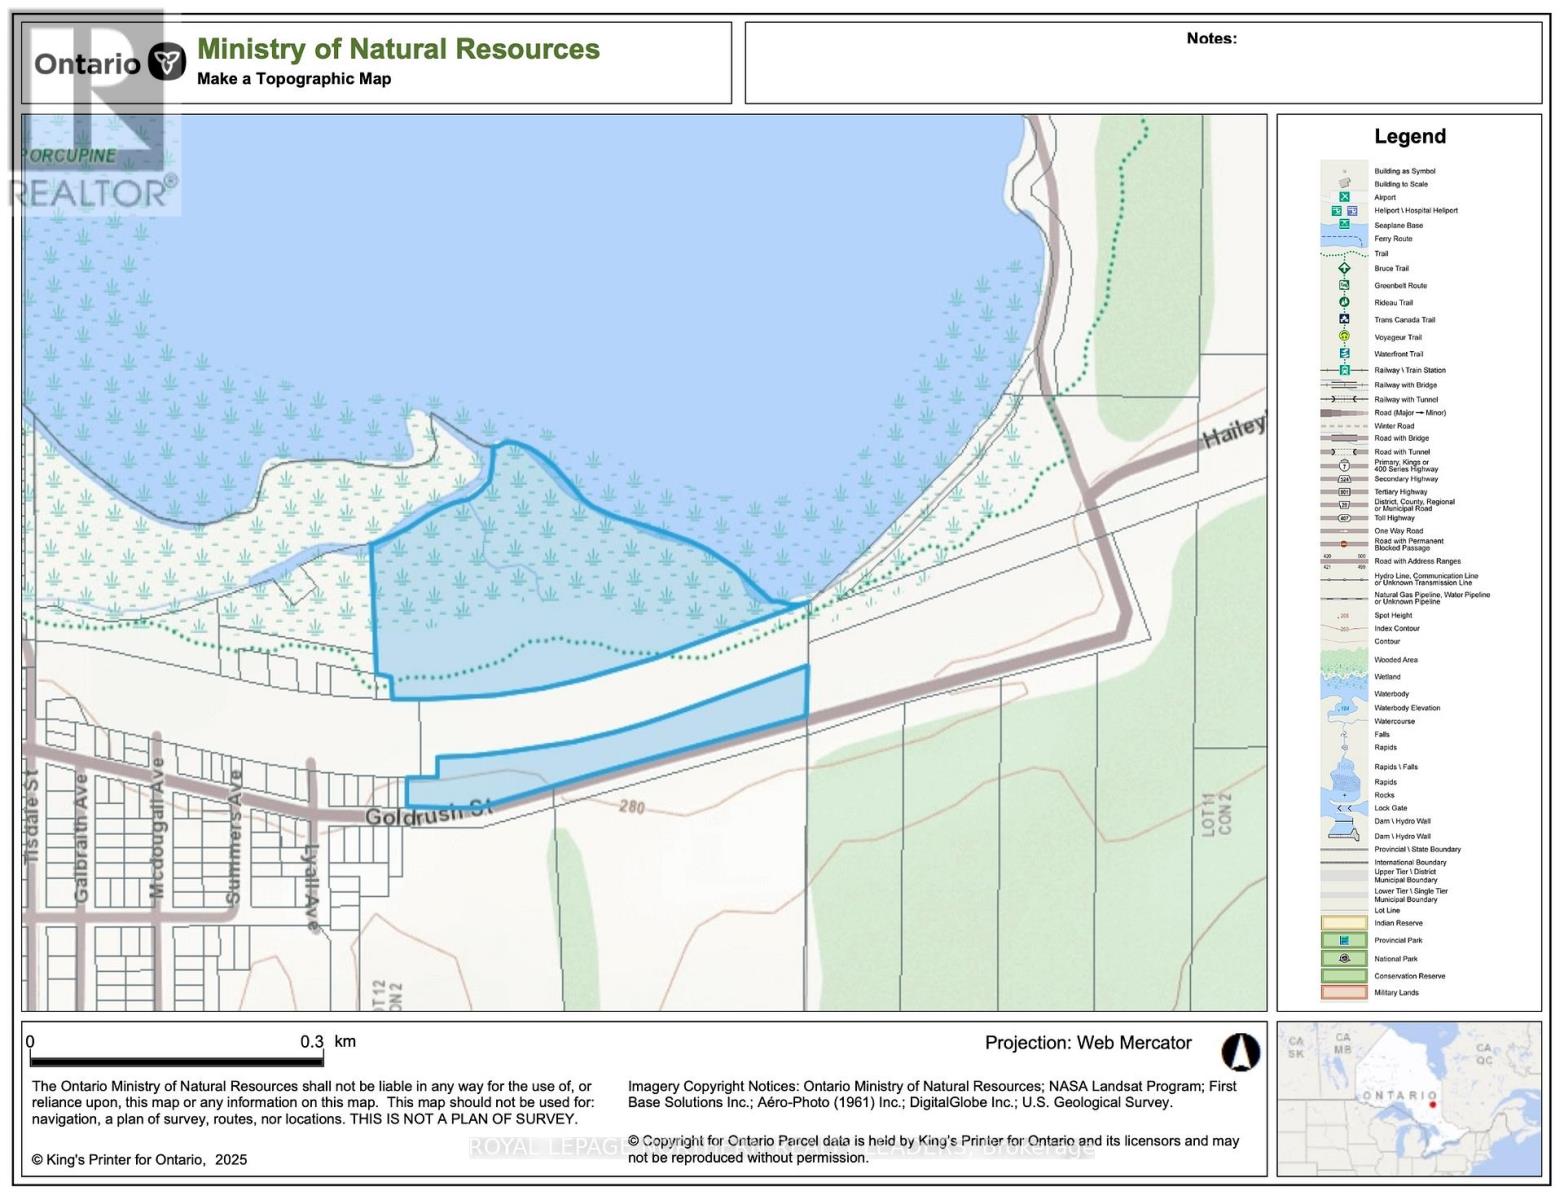The width and height of the screenshot is (1564, 1200).
Task: Click the 0.3 km scale bar
Action: click(177, 1059)
